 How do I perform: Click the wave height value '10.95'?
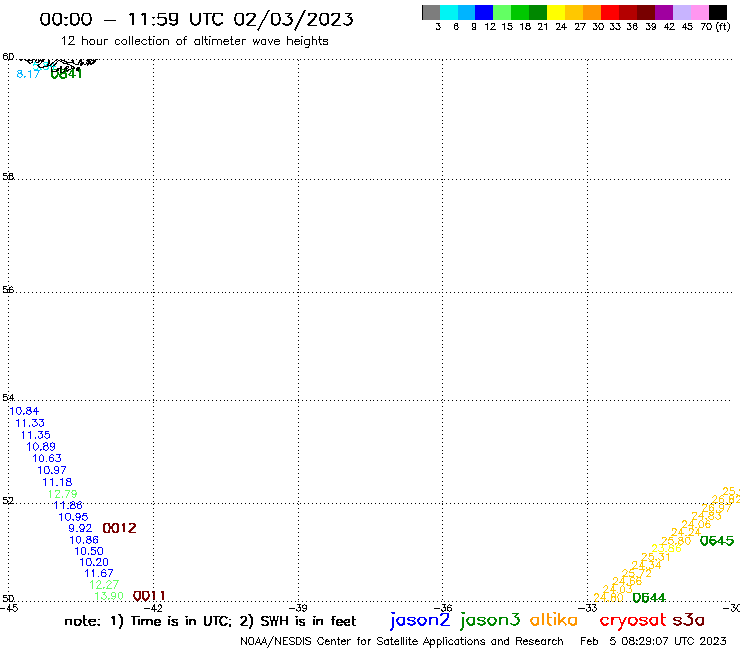pyautogui.click(x=73, y=517)
